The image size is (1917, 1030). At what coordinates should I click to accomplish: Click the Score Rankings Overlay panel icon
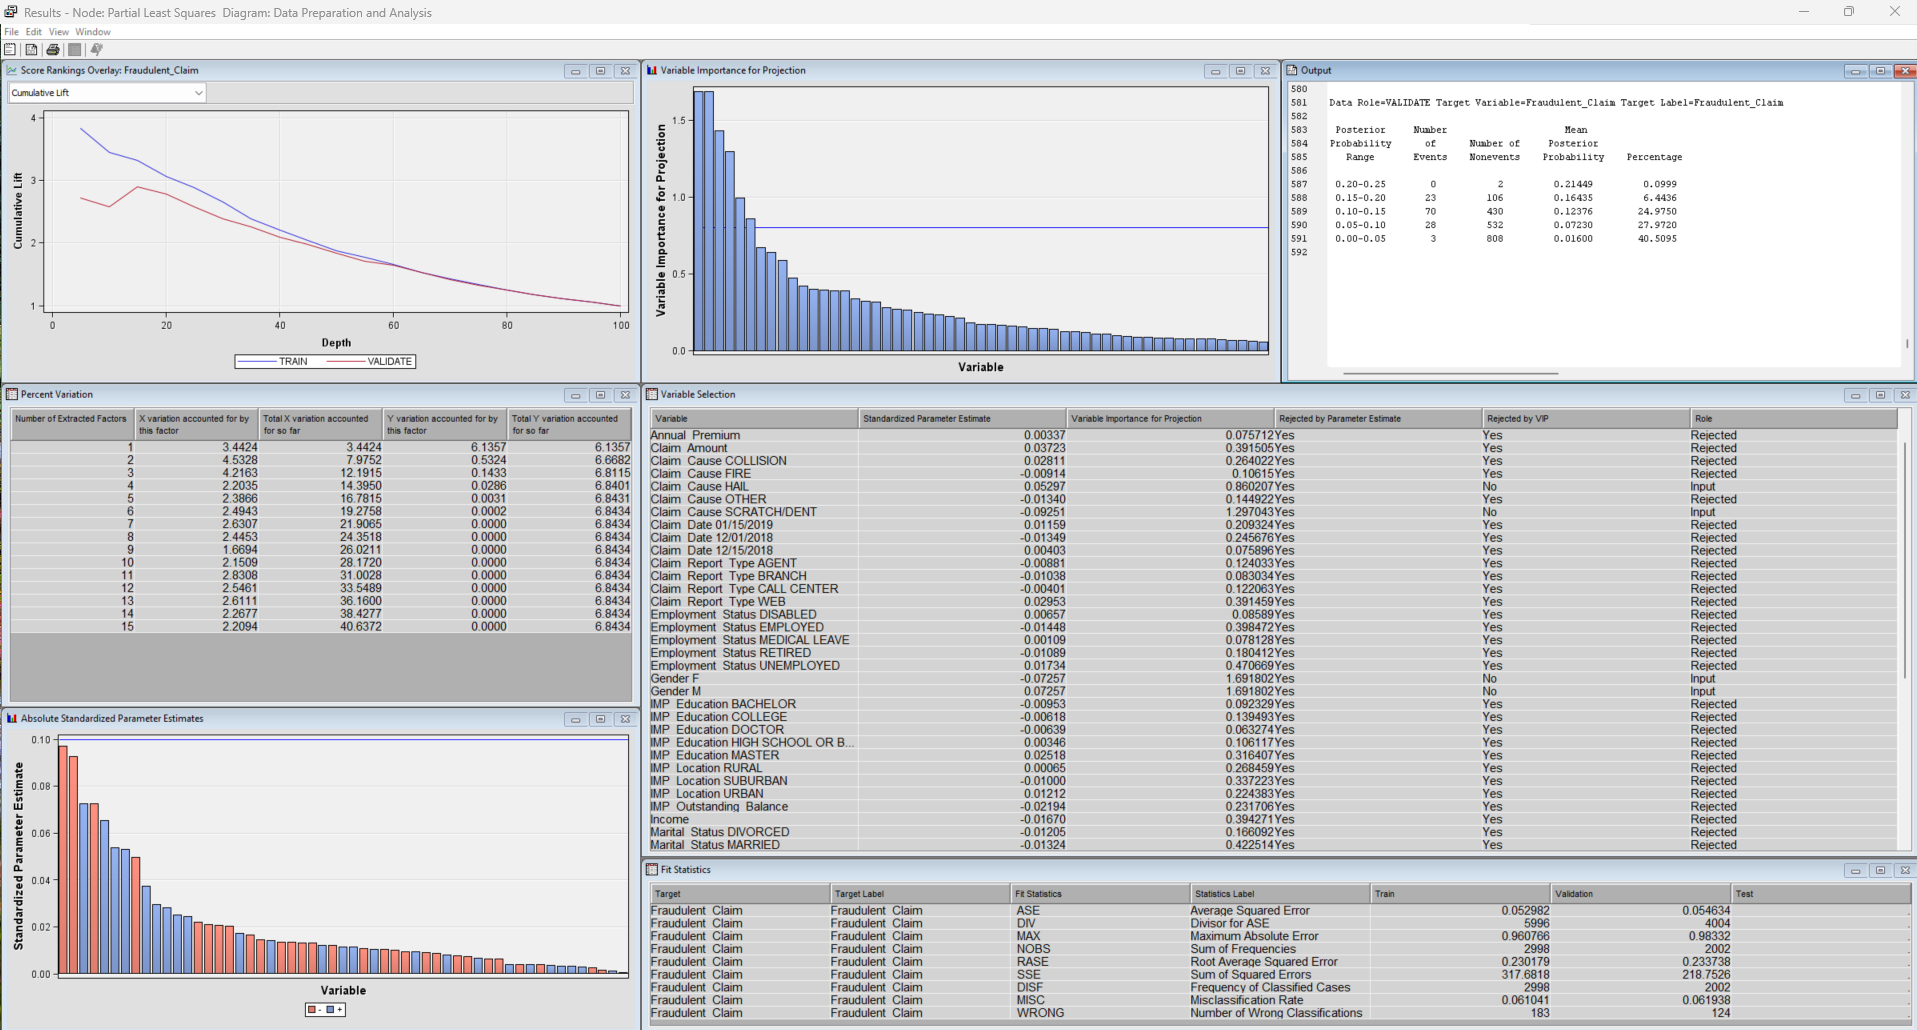tap(12, 71)
